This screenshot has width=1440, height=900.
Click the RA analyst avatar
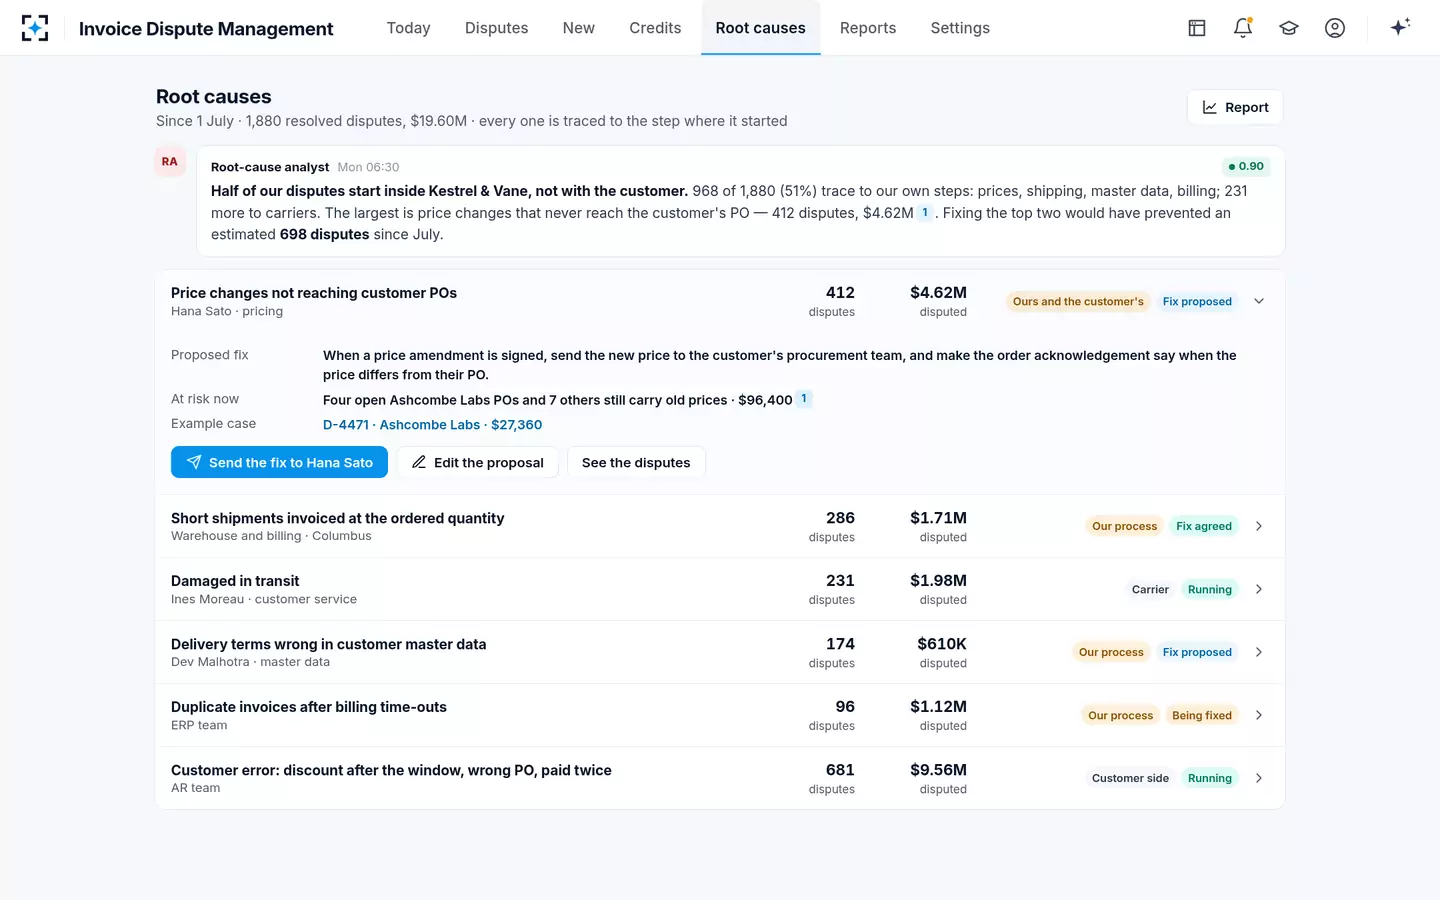[170, 161]
